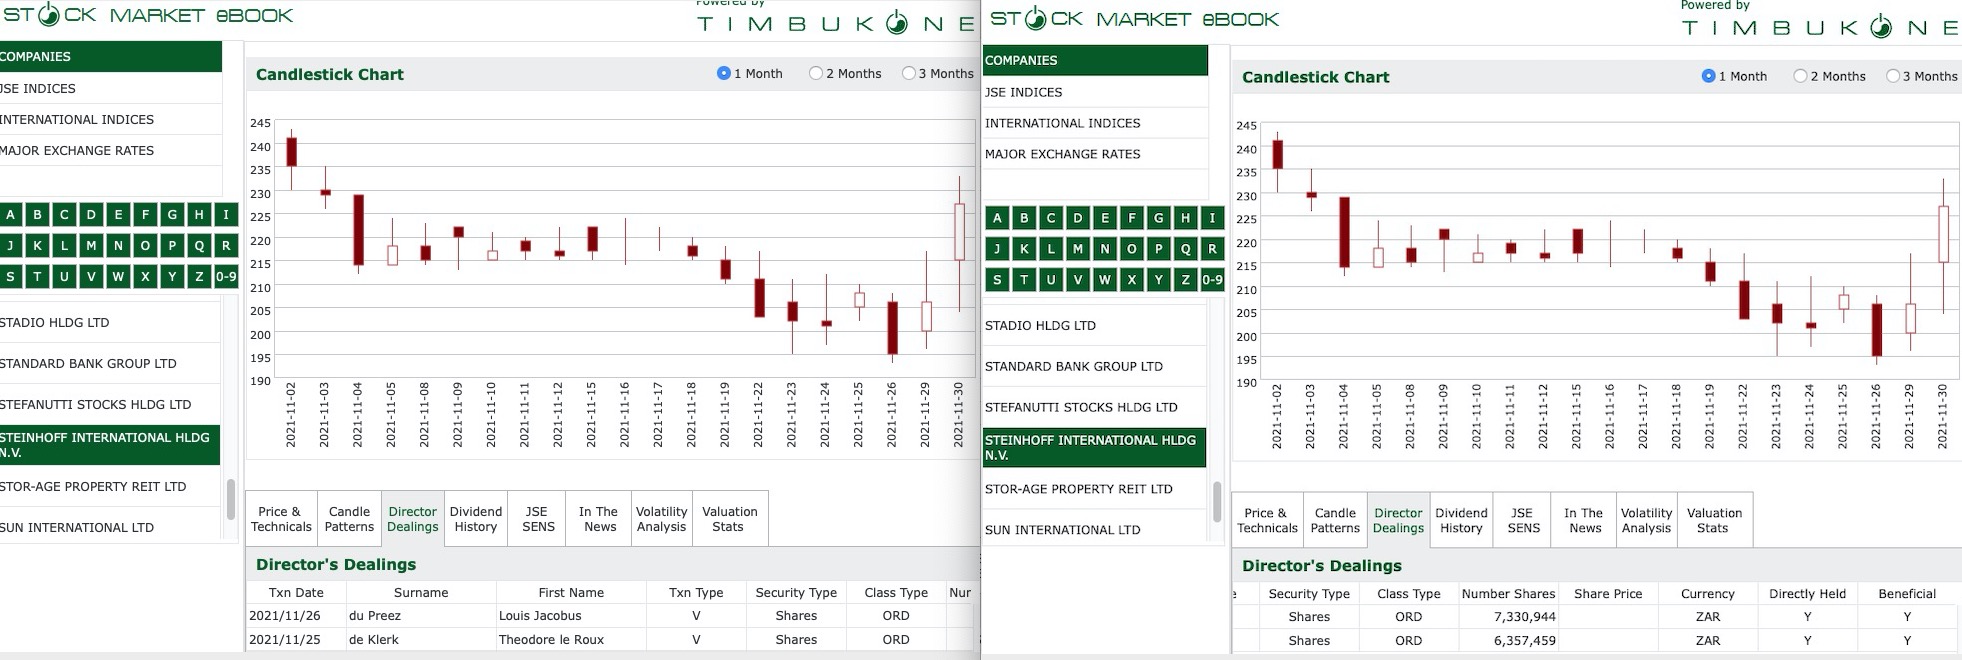Click Number Shares column header in right window
1962x660 pixels.
(1508, 593)
